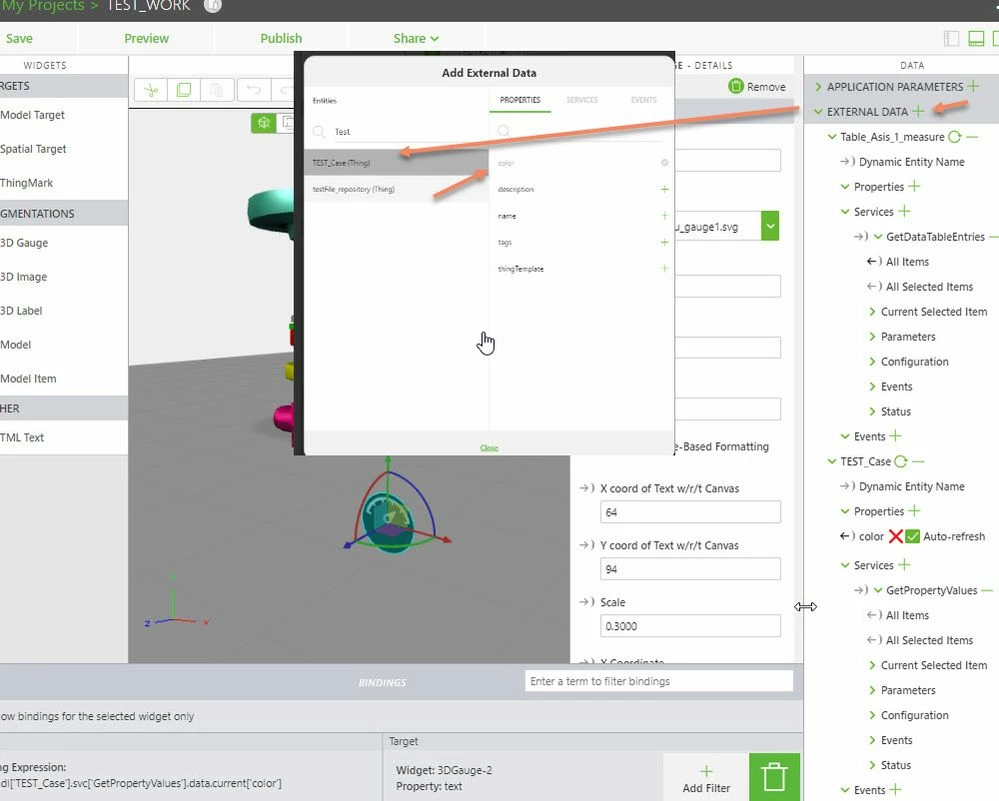Add an Application Parameter with plus icon
This screenshot has width=999, height=801.
(973, 86)
